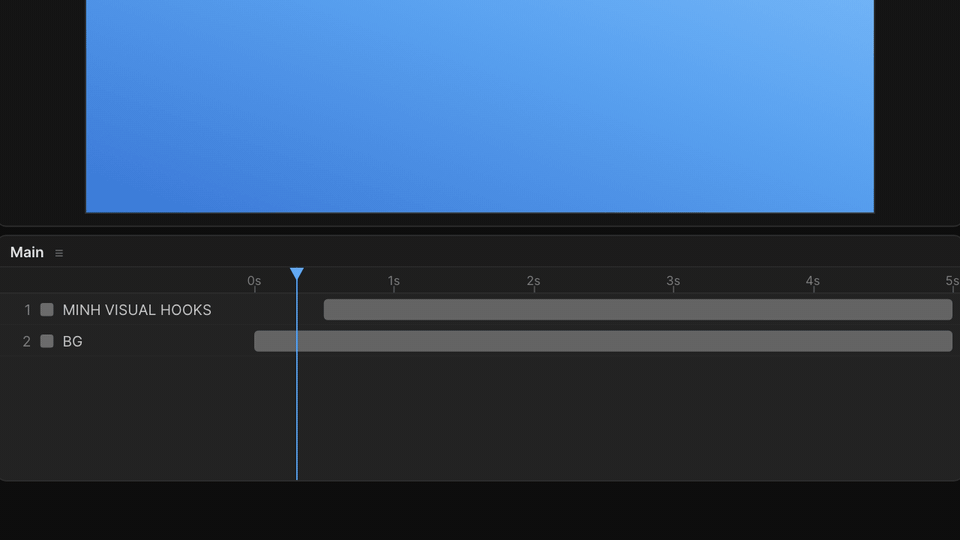Grab the blue playhead handle

click(x=297, y=273)
